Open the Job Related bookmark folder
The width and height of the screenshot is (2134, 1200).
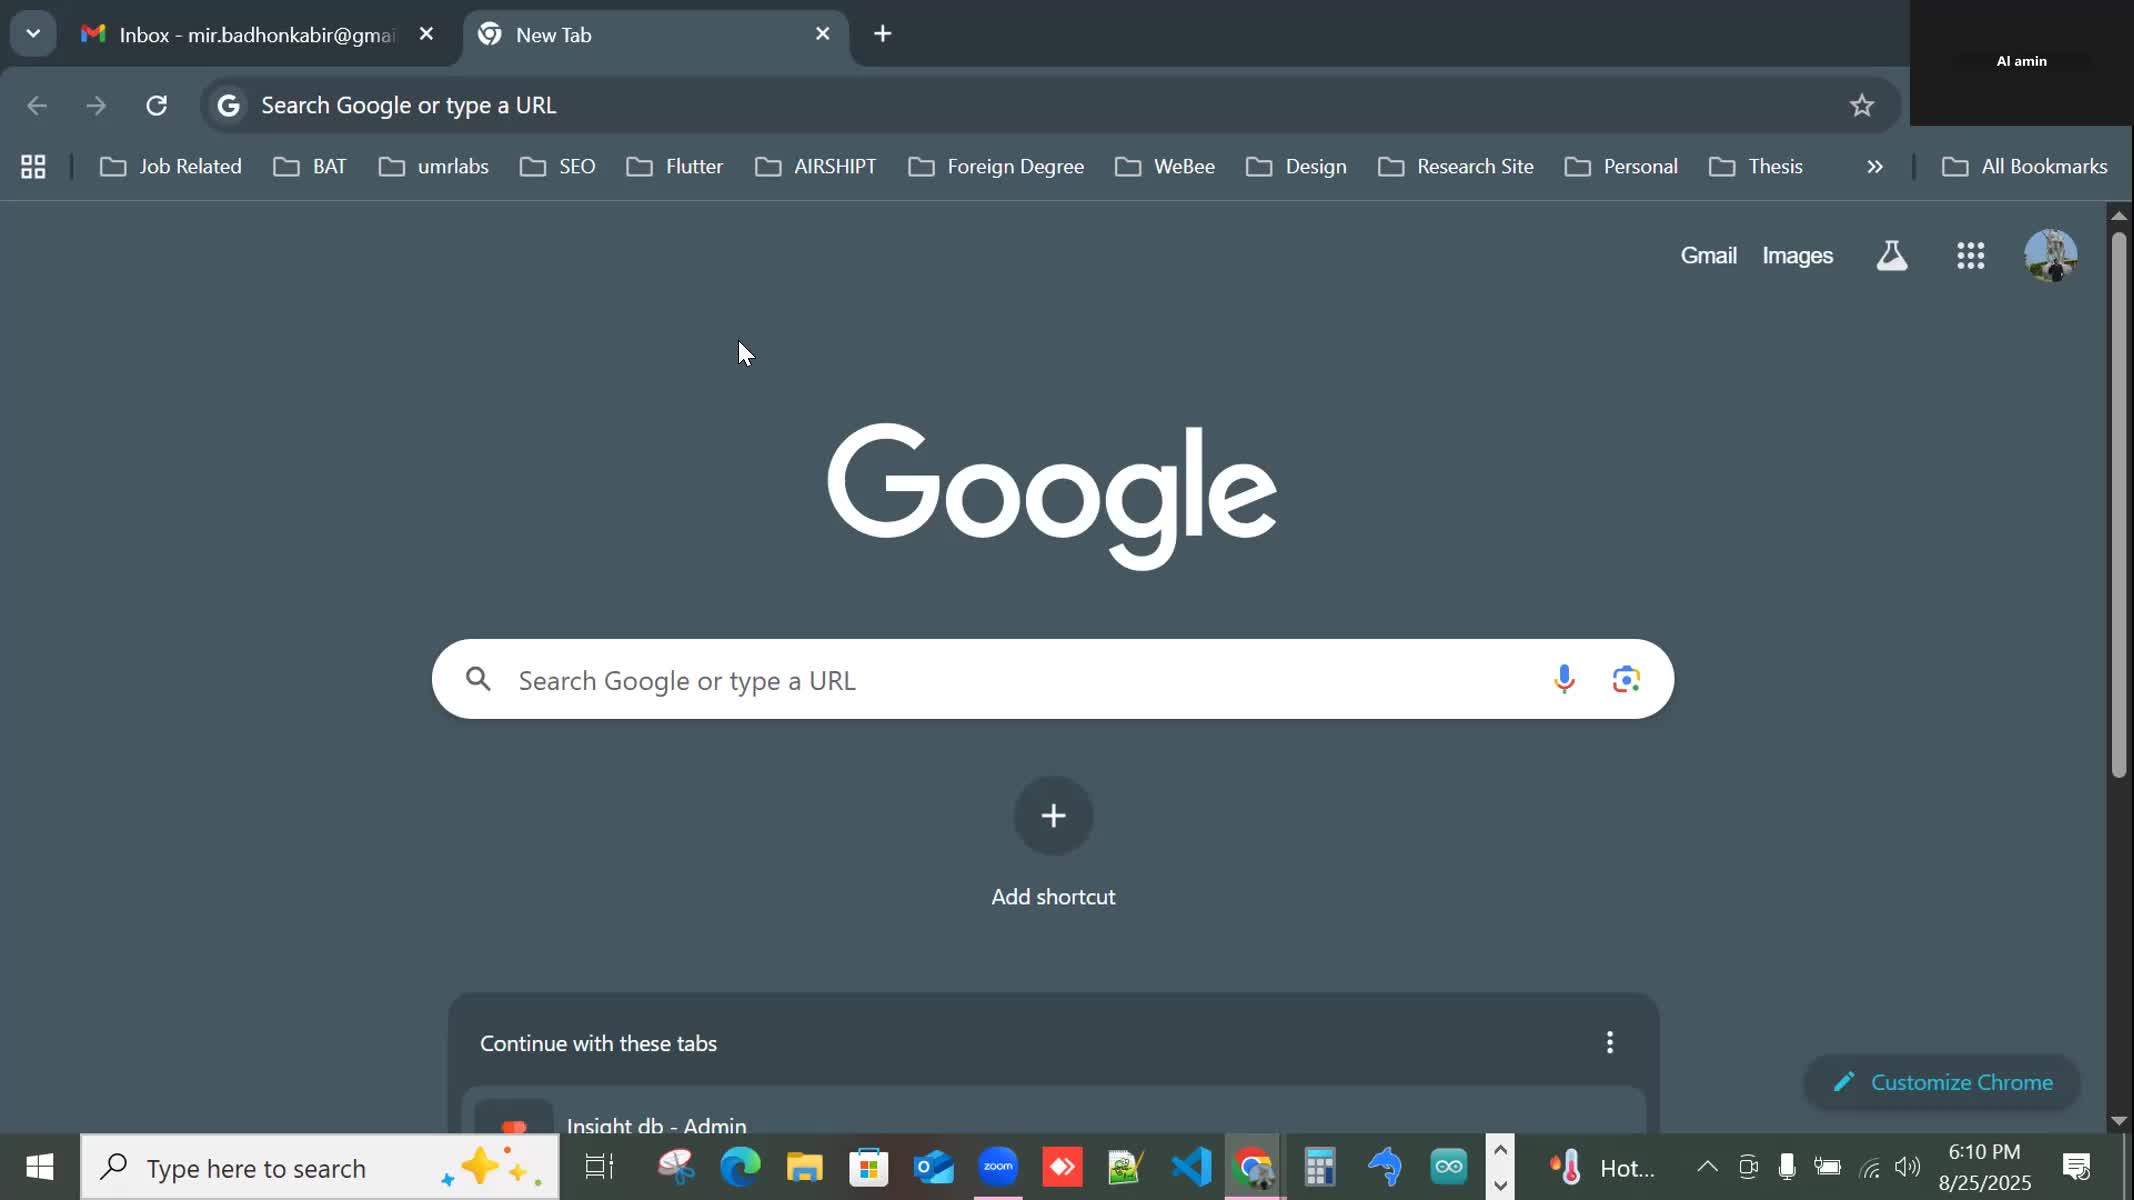pos(171,166)
